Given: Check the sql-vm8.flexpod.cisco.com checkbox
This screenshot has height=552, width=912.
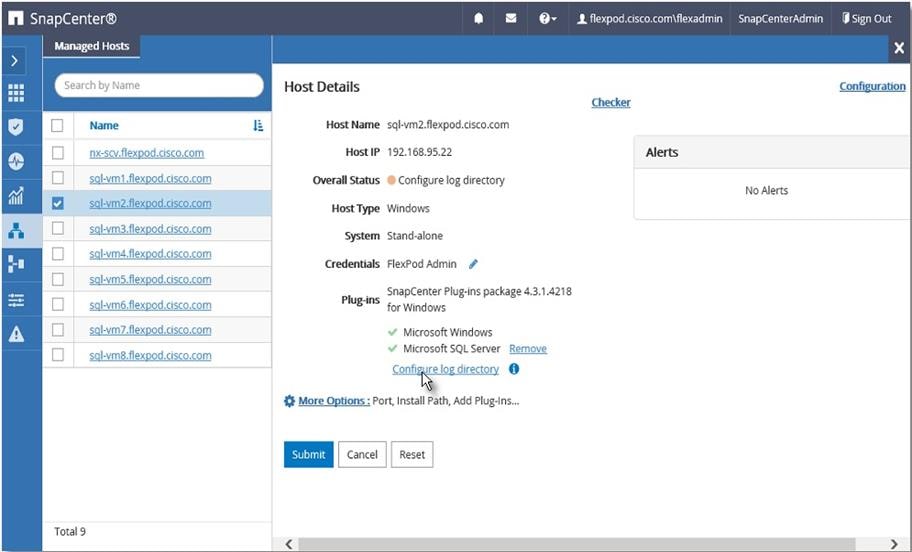Looking at the screenshot, I should [x=58, y=355].
